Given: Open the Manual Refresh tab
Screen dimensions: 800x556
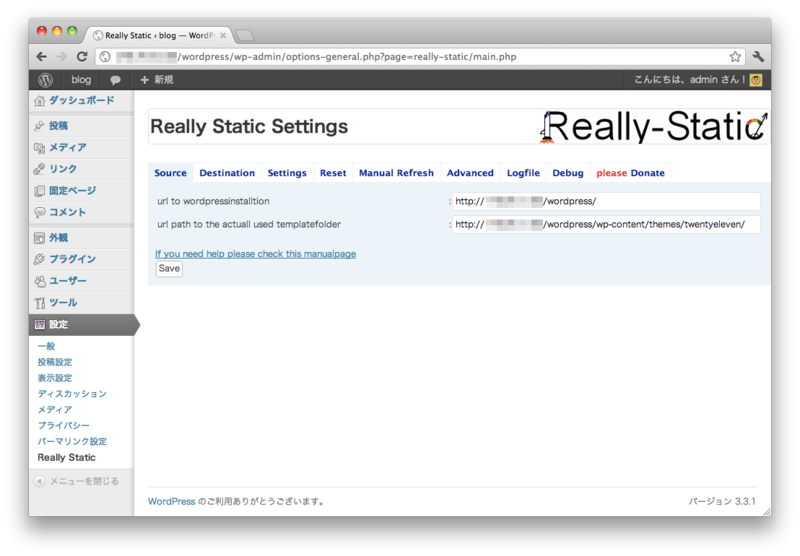Looking at the screenshot, I should click(x=396, y=173).
